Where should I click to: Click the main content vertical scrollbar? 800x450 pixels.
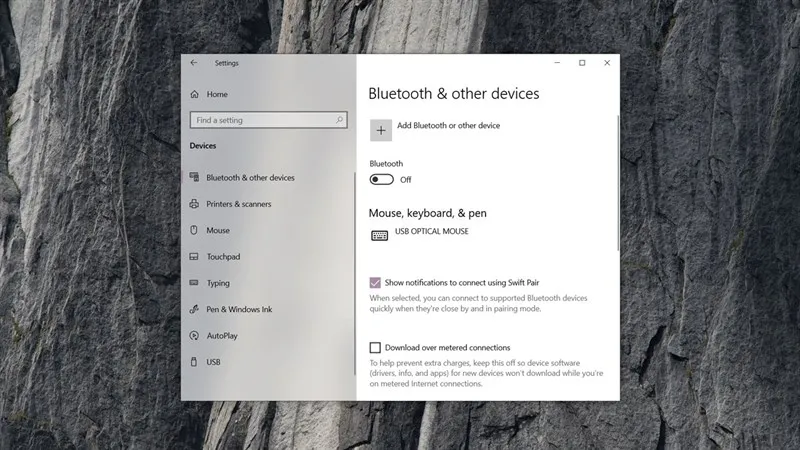tap(618, 183)
